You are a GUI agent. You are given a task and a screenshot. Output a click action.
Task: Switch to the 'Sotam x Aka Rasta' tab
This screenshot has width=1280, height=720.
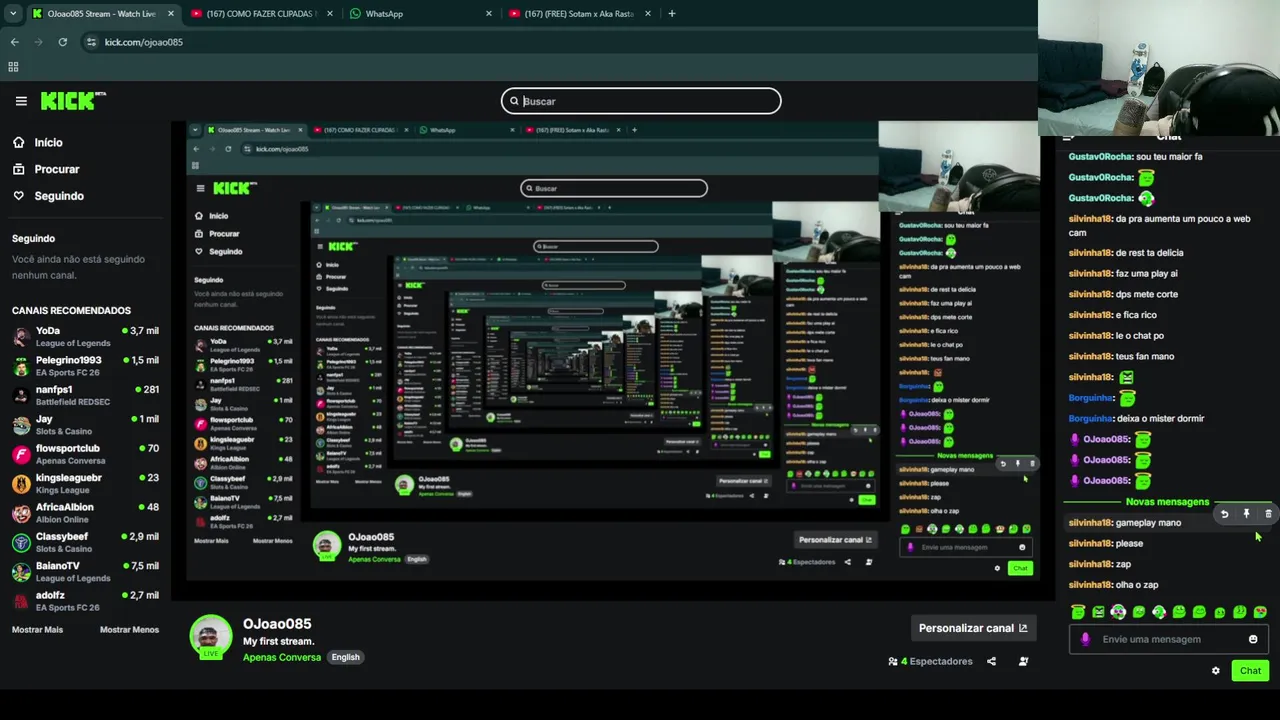point(580,14)
